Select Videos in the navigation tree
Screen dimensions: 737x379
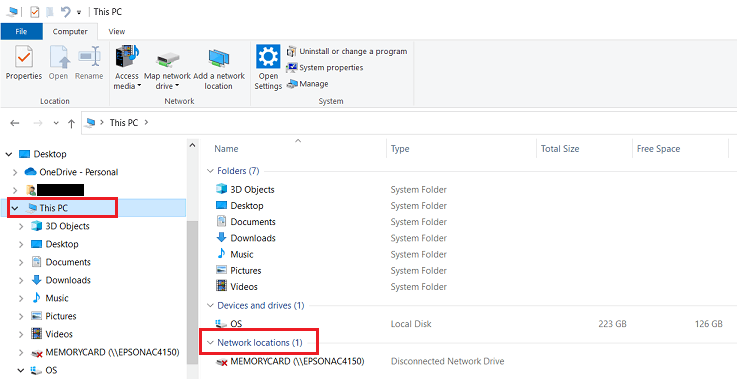[59, 334]
